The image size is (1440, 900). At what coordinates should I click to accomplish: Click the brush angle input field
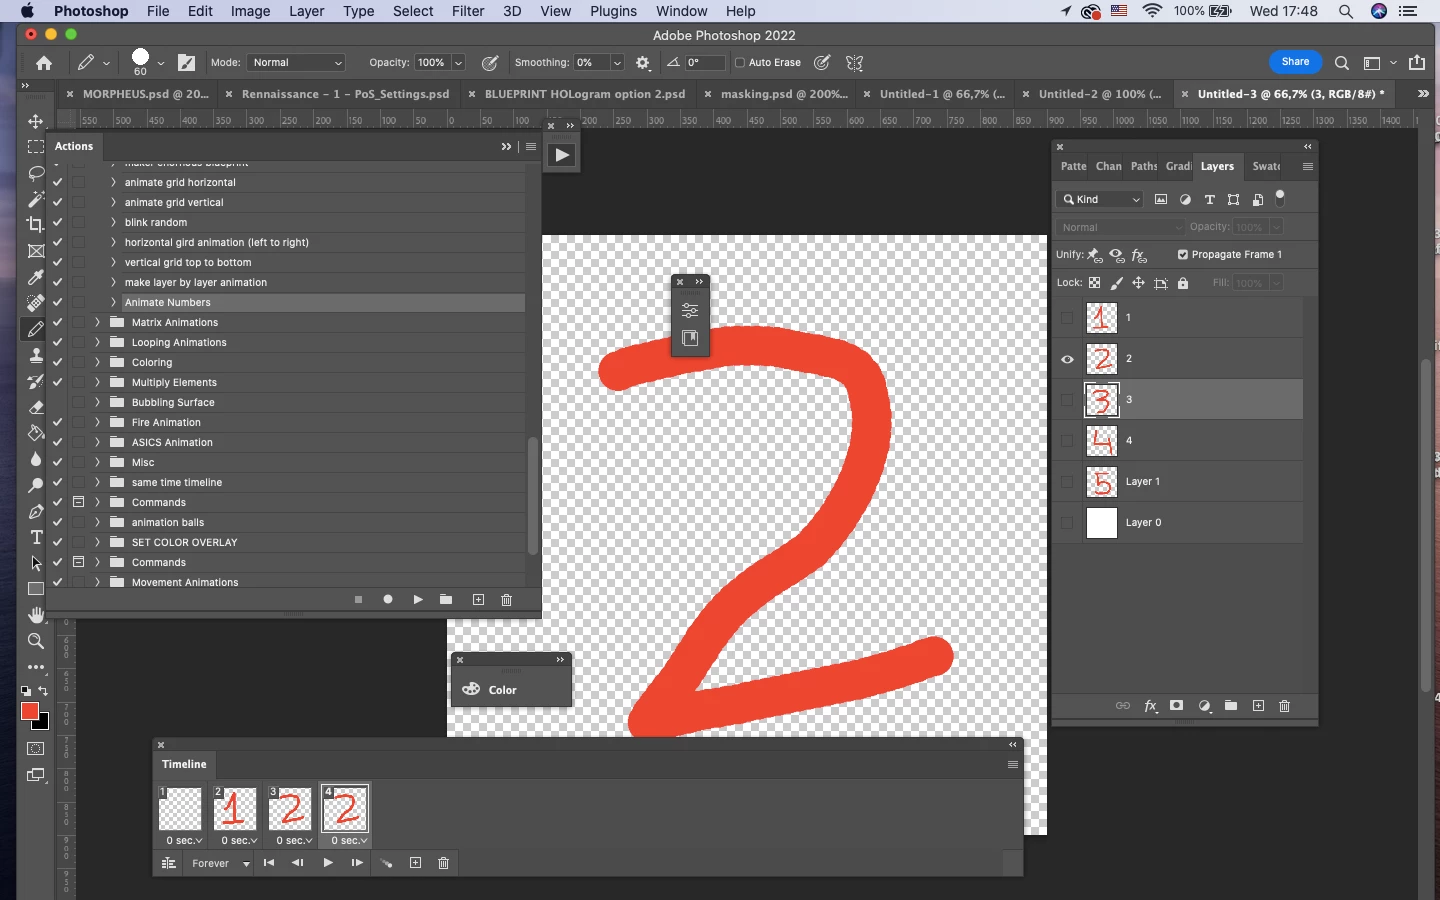pos(704,62)
